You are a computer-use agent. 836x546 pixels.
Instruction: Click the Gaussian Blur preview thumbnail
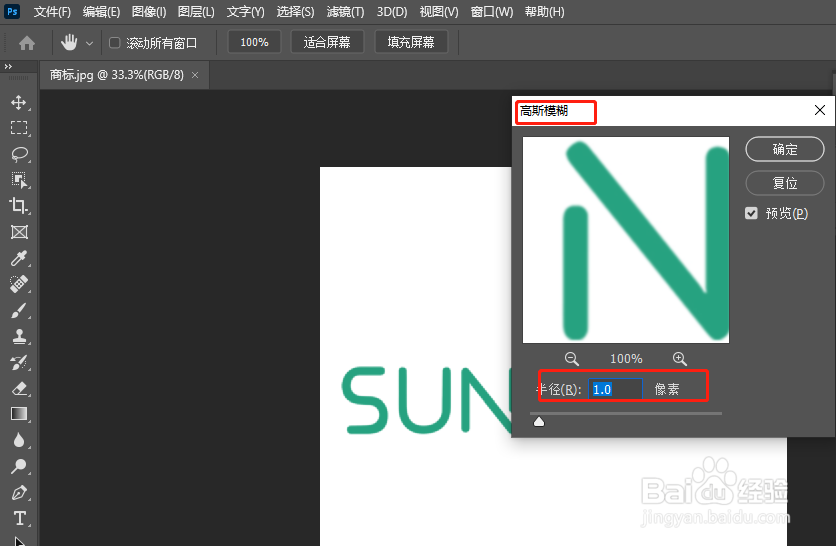pyautogui.click(x=626, y=240)
